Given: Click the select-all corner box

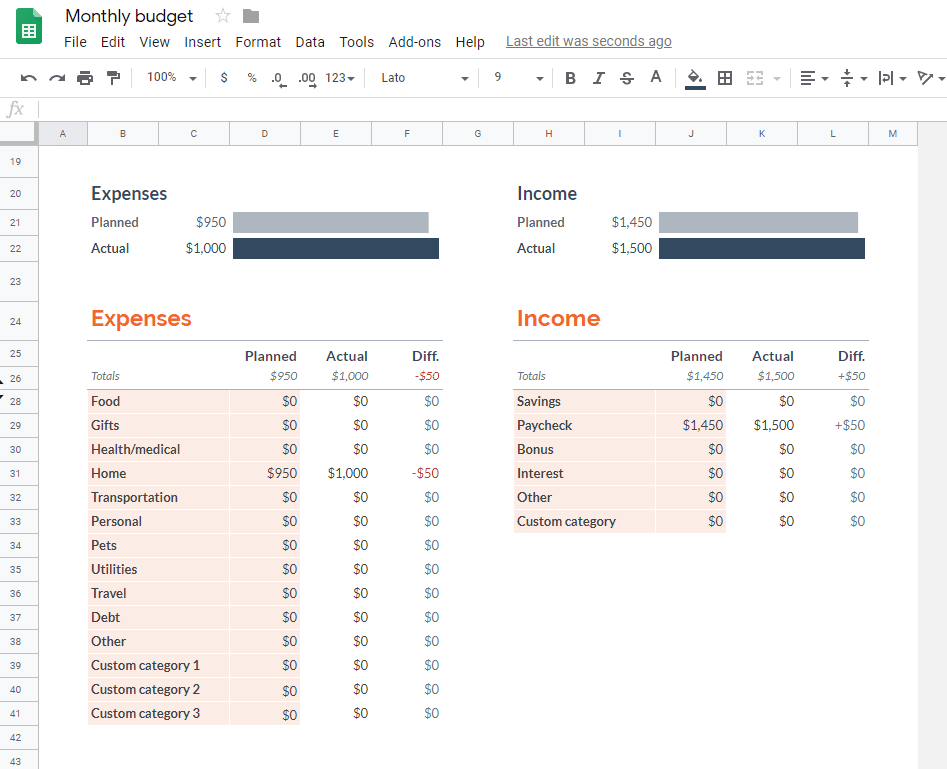Looking at the screenshot, I should click(x=19, y=134).
